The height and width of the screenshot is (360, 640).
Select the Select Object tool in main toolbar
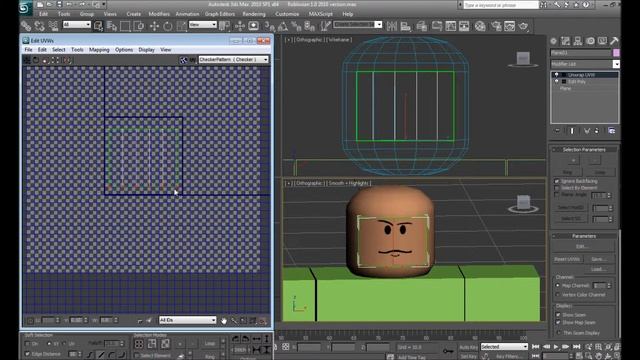point(98,26)
